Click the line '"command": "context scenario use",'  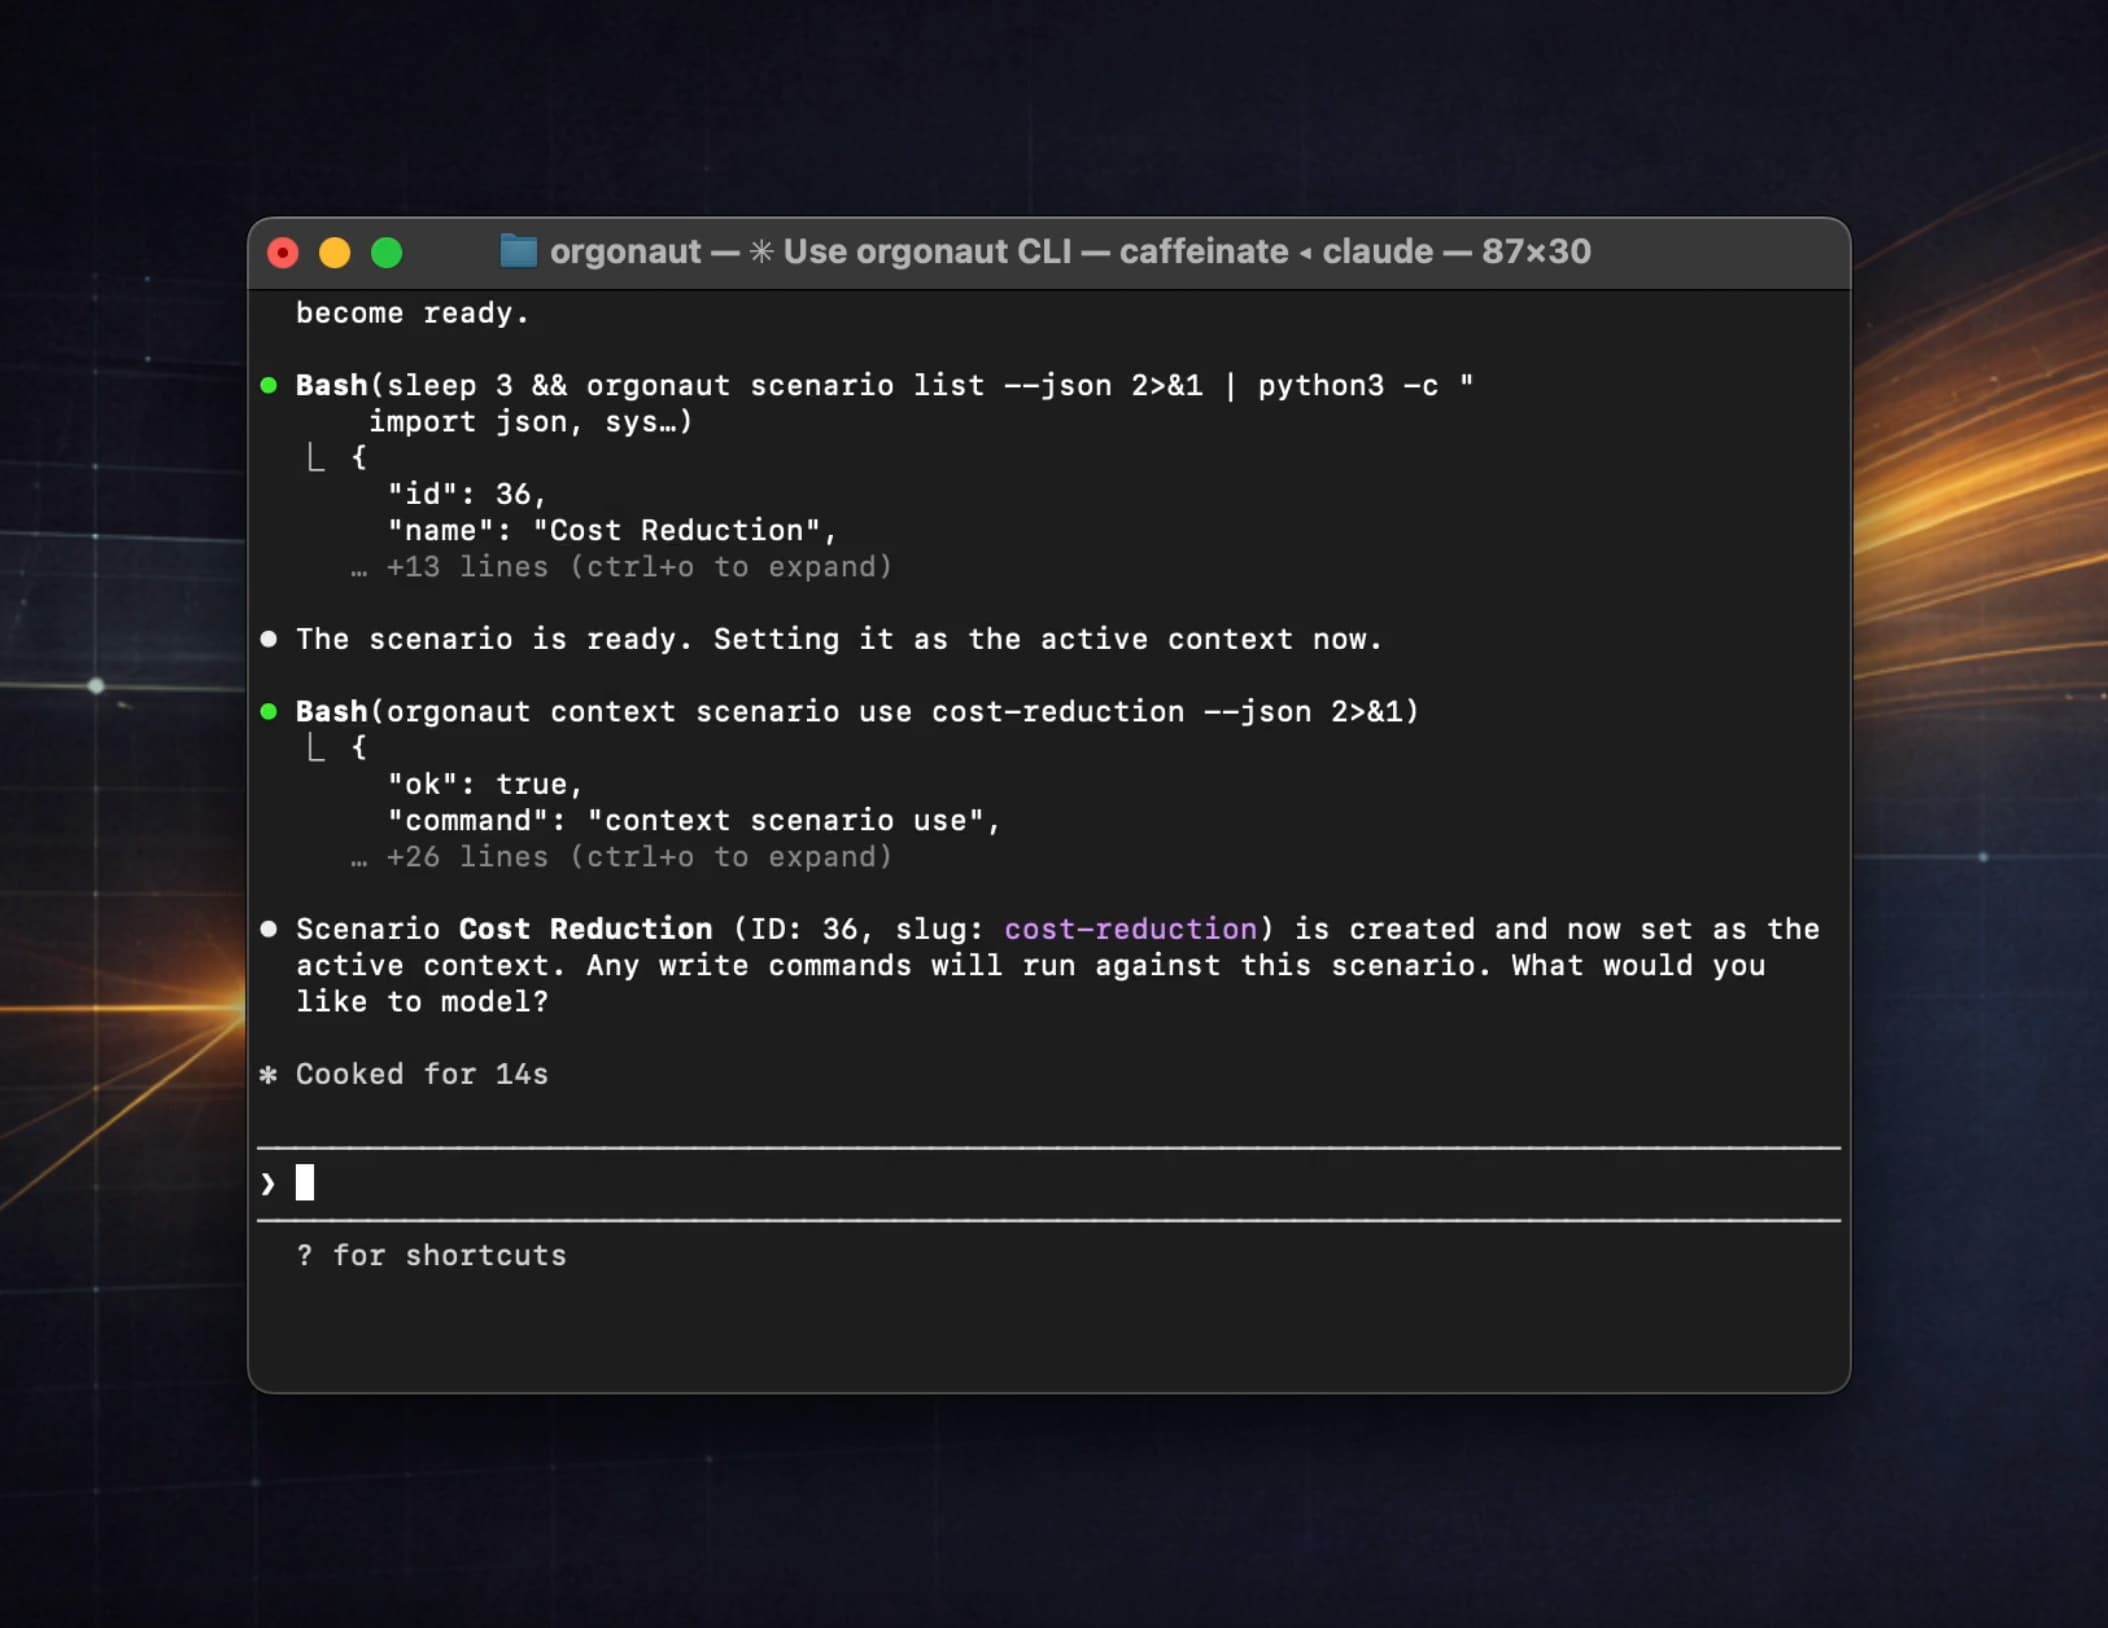[694, 821]
